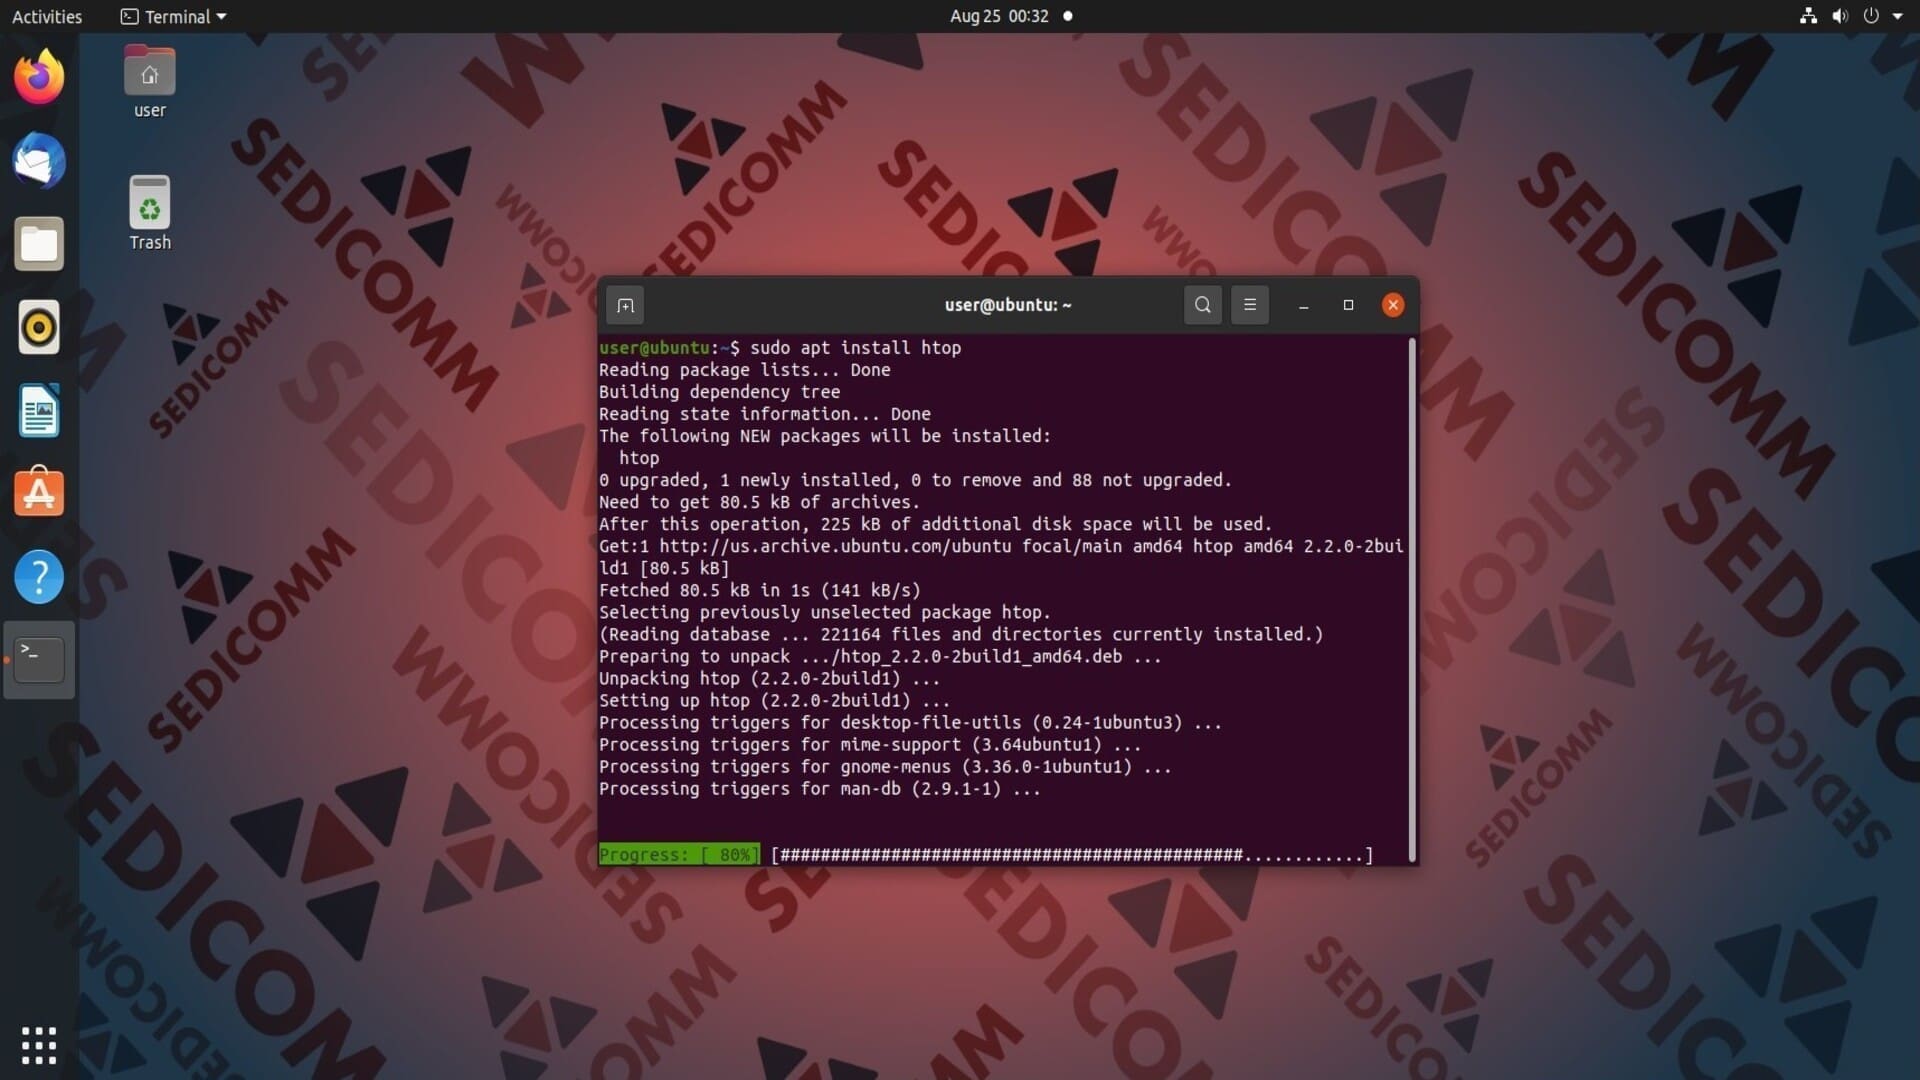
Task: Maximize the terminal window
Action: click(1348, 305)
